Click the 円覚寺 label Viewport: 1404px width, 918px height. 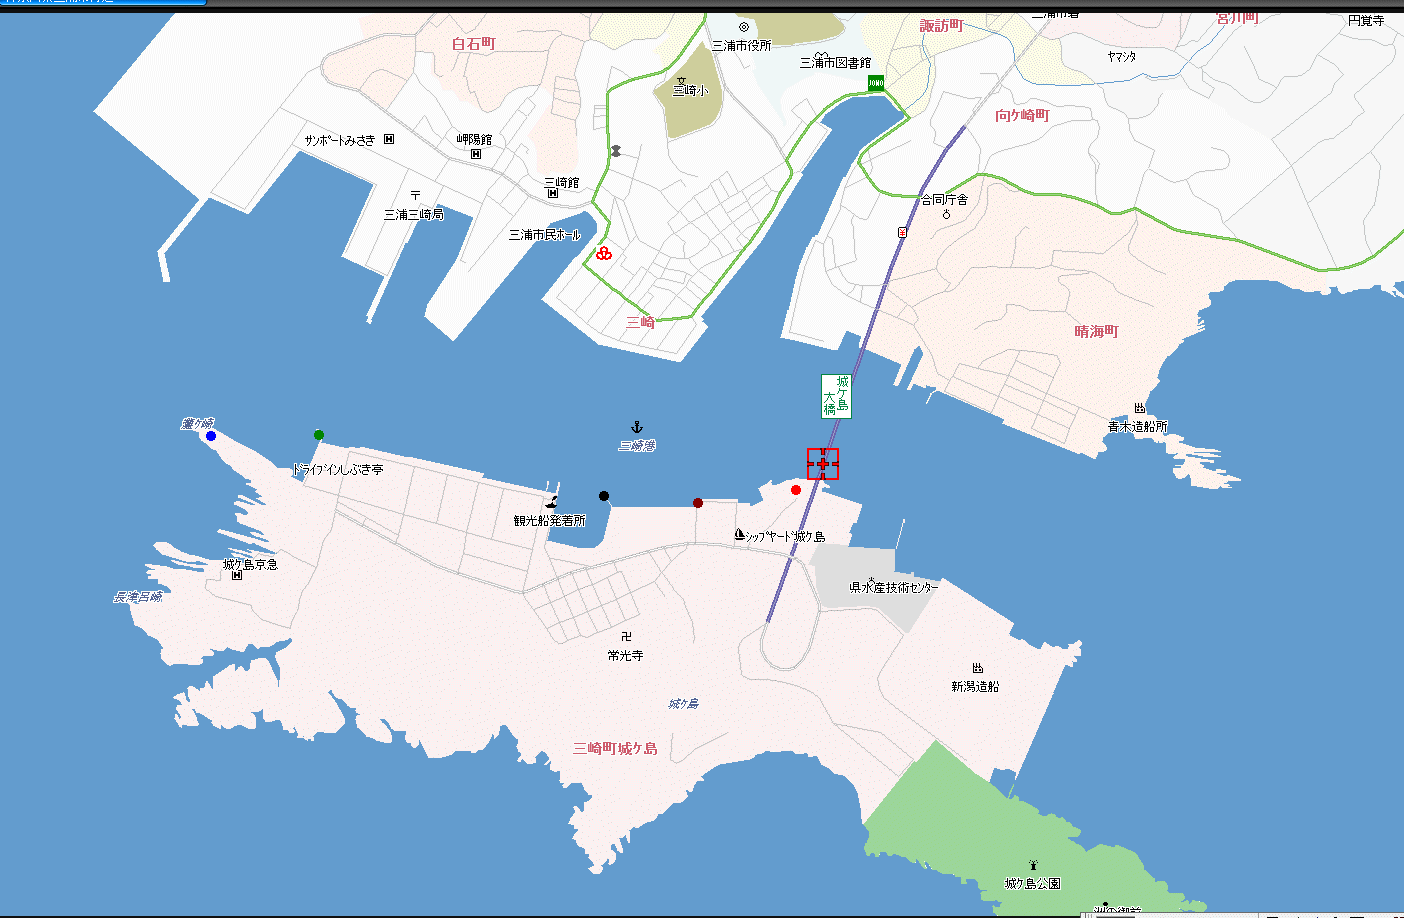coord(1366,20)
